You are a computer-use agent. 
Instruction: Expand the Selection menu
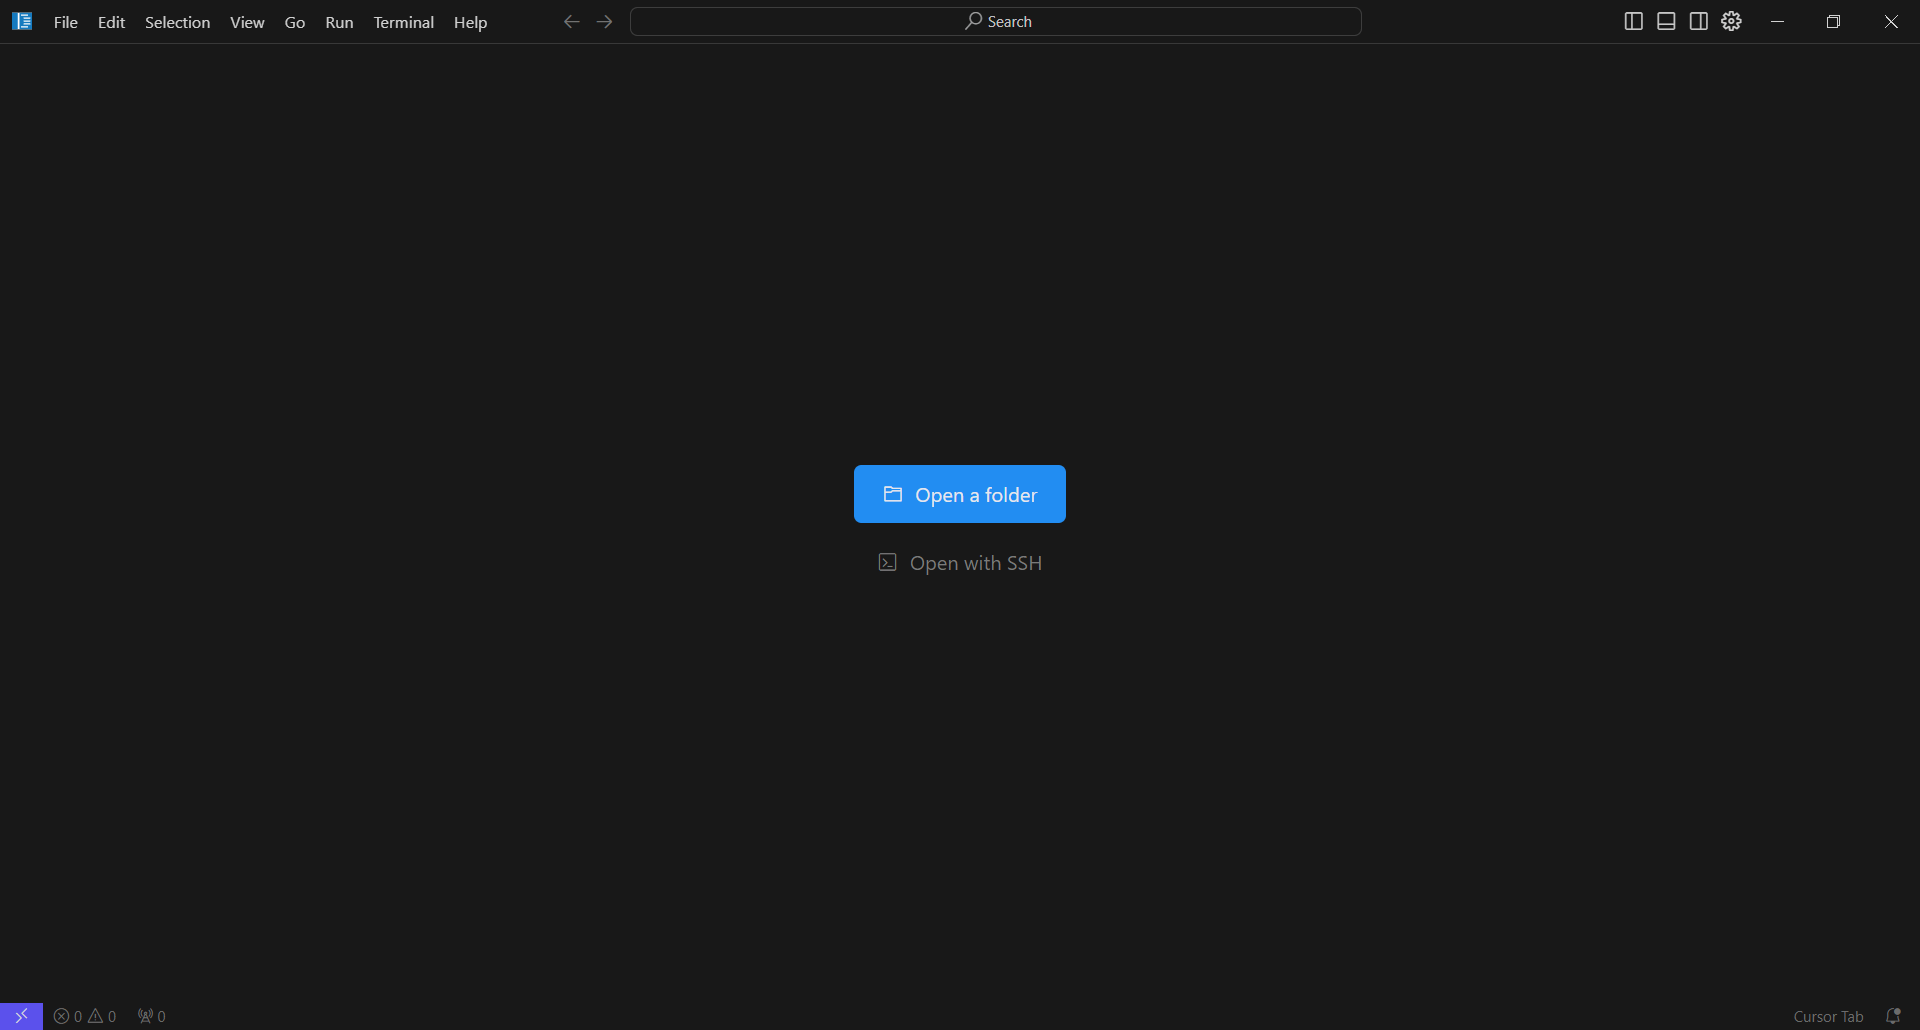coord(177,22)
